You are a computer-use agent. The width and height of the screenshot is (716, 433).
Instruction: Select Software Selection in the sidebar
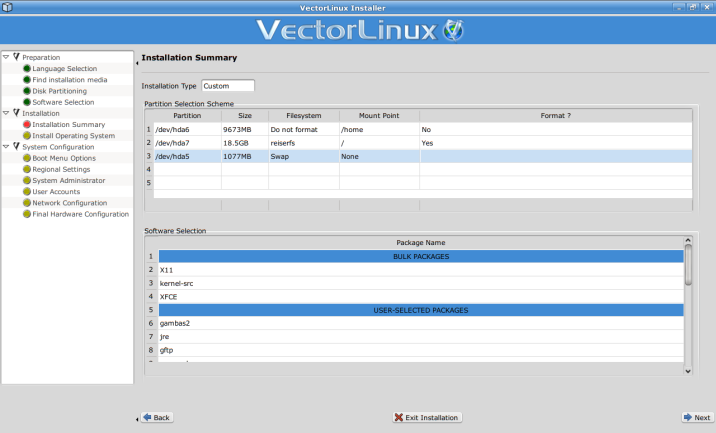[x=63, y=102]
